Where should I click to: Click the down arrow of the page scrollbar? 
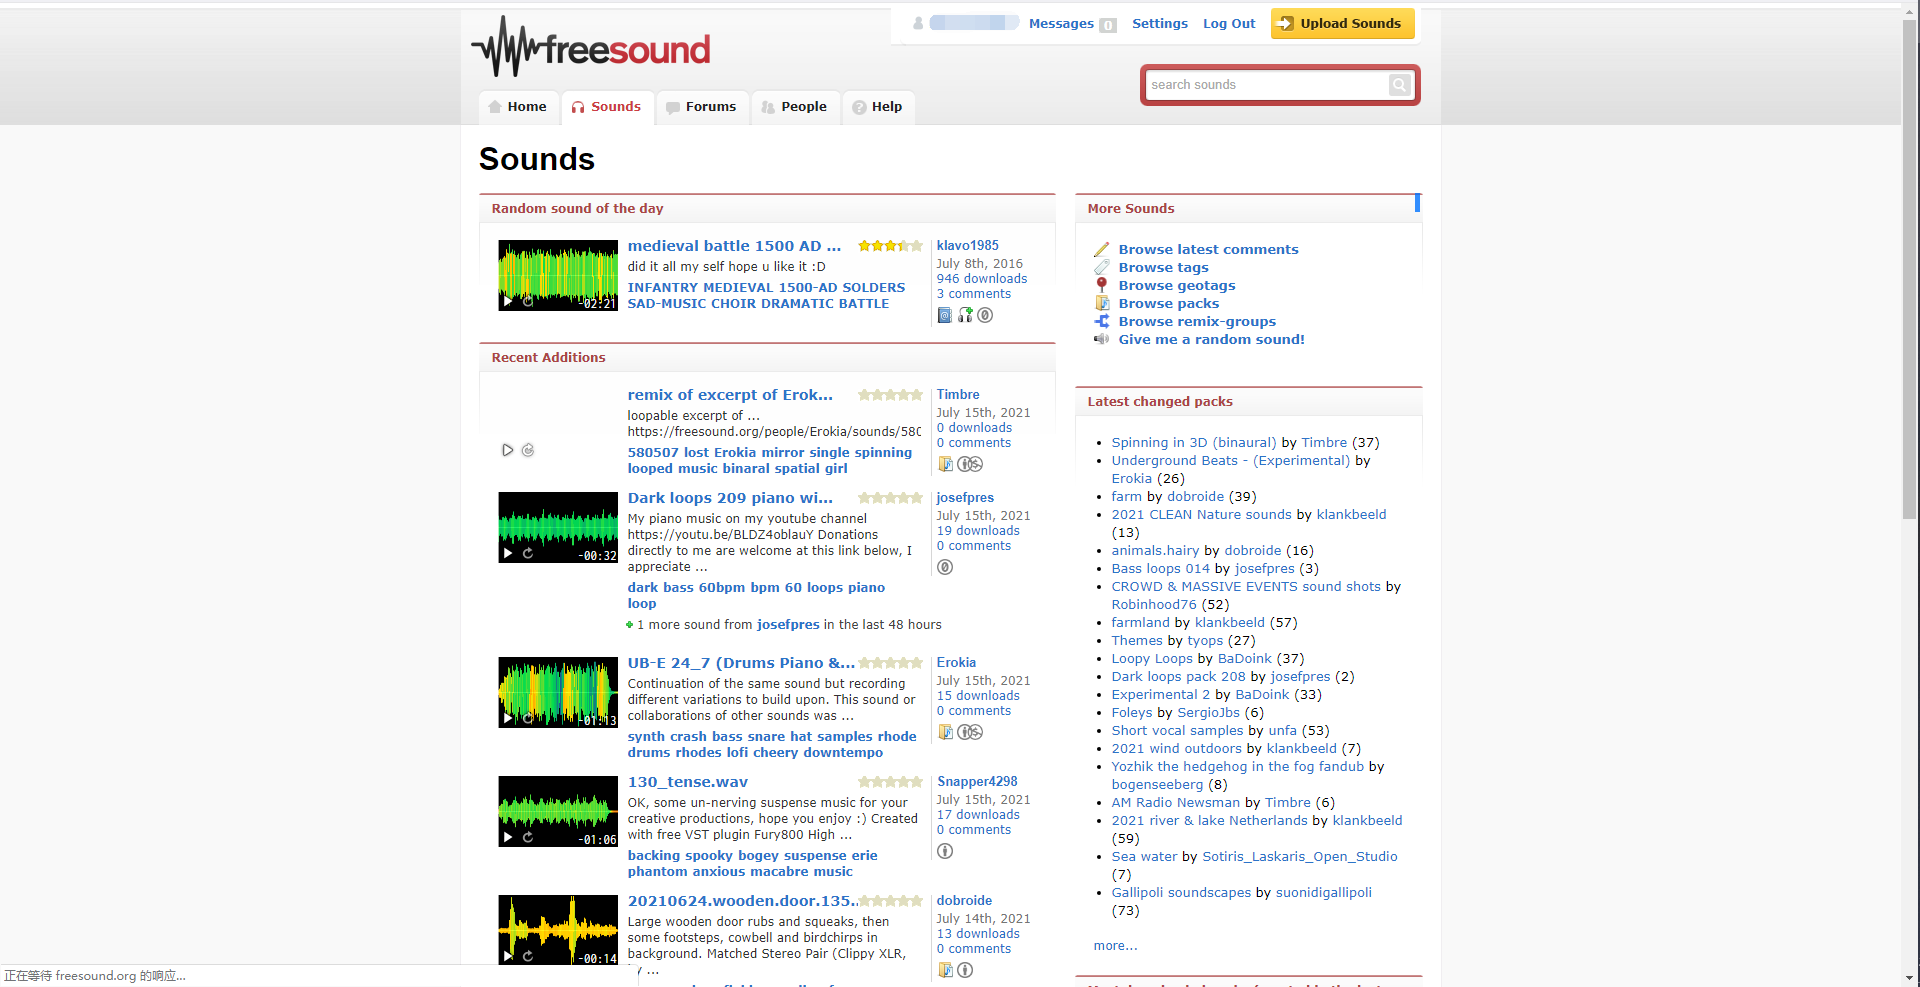click(x=1910, y=977)
